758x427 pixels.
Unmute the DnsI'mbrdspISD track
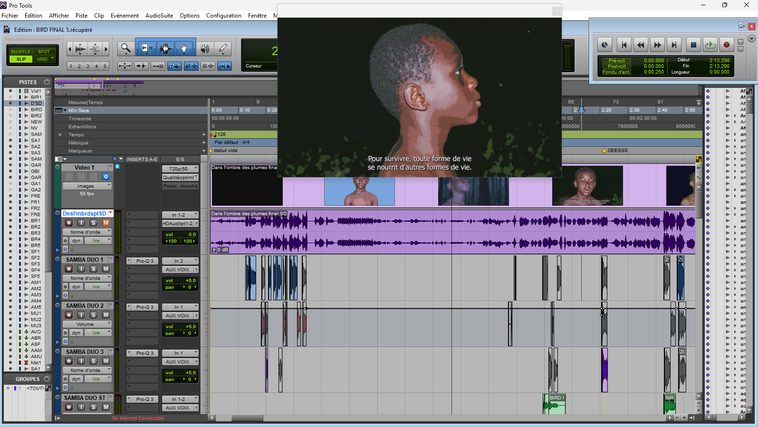click(x=105, y=223)
